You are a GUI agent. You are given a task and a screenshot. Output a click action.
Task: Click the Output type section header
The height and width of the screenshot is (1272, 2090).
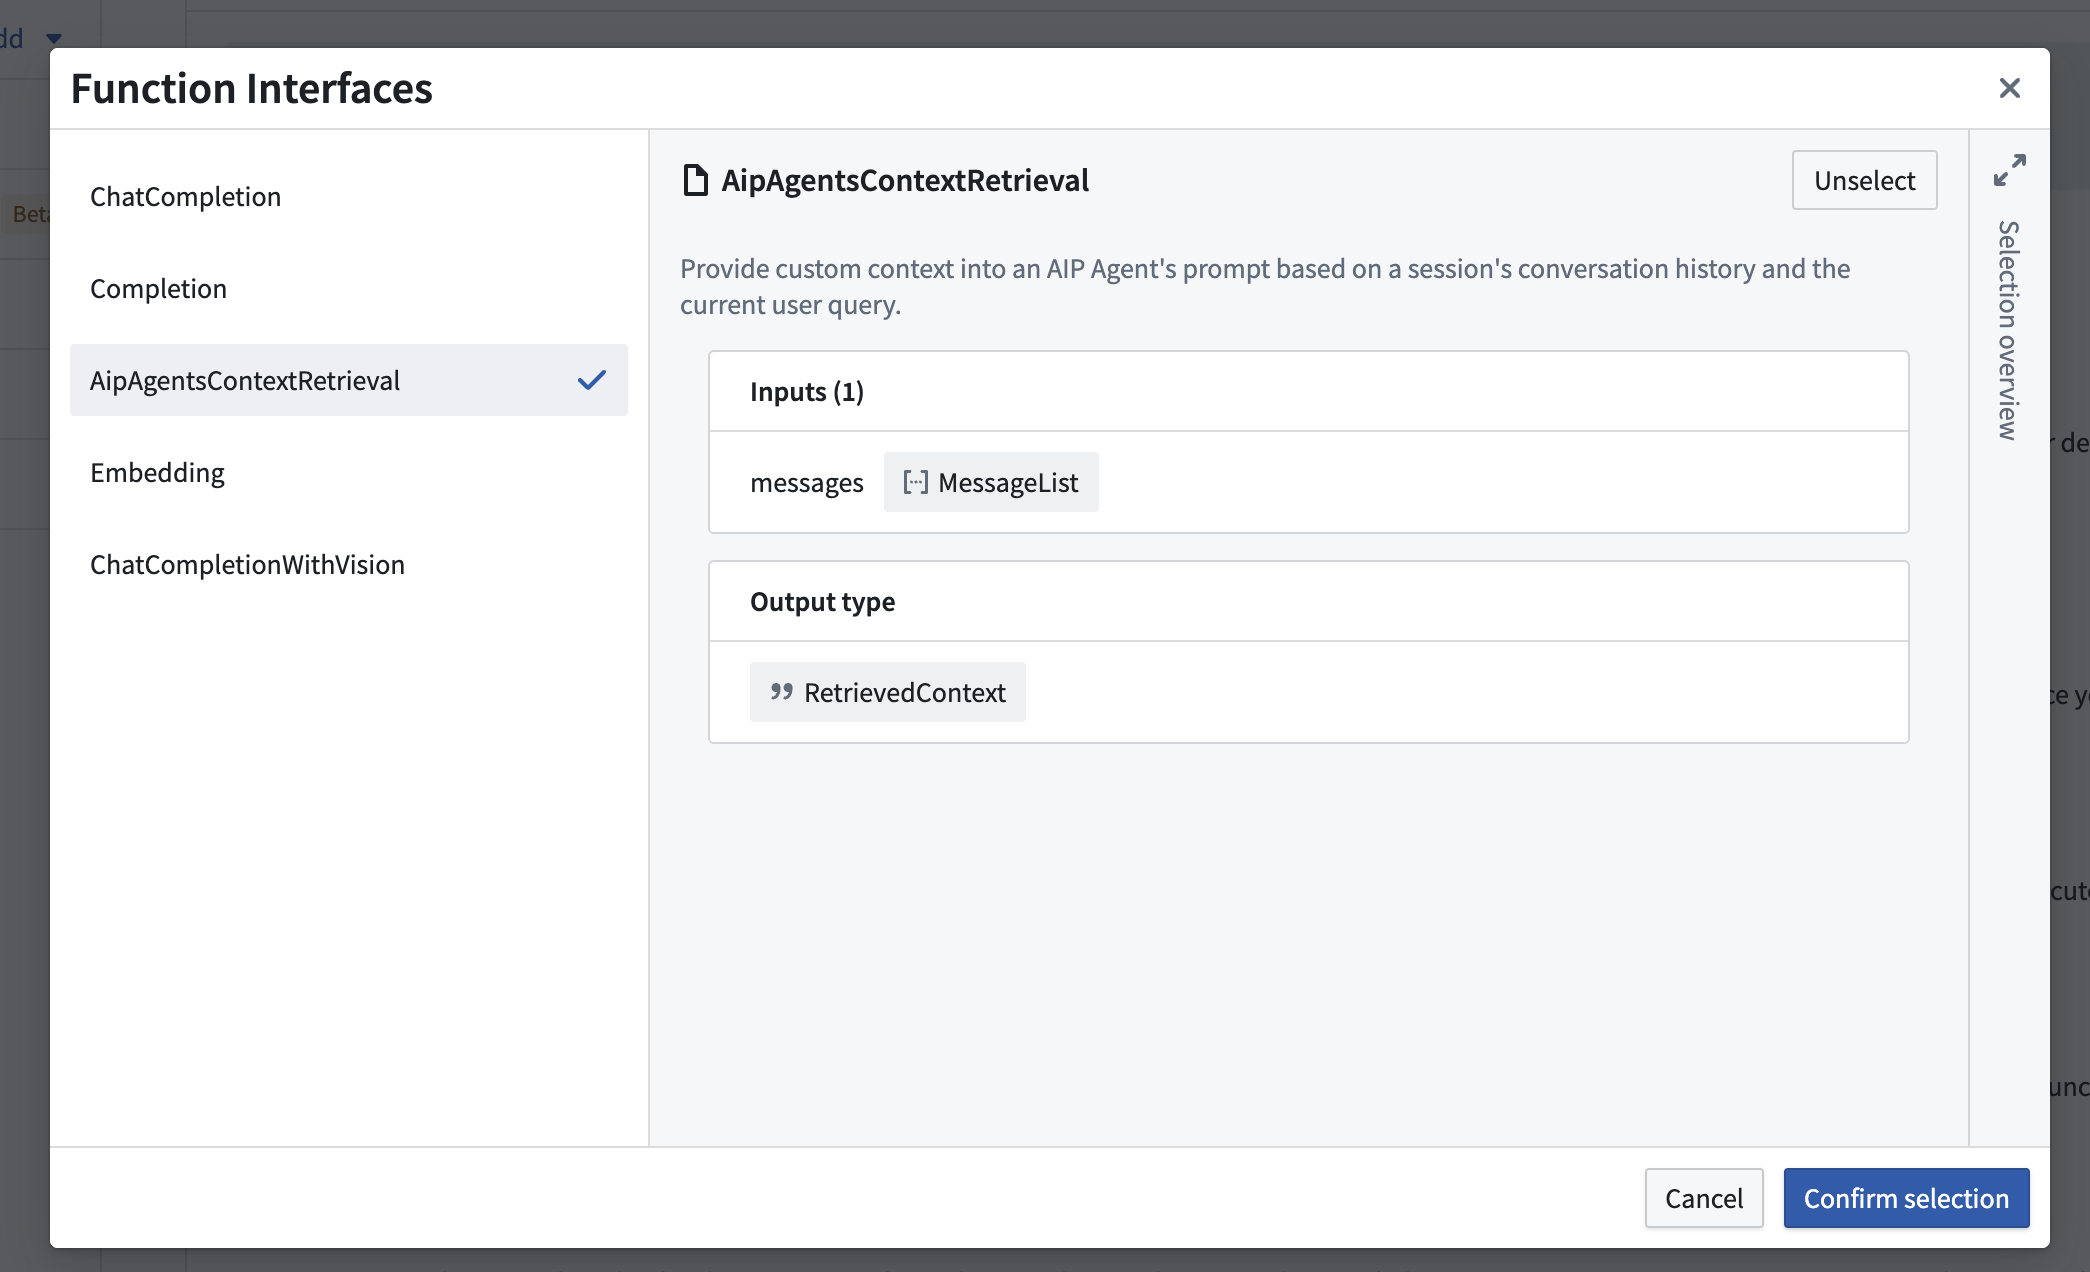pos(1308,602)
